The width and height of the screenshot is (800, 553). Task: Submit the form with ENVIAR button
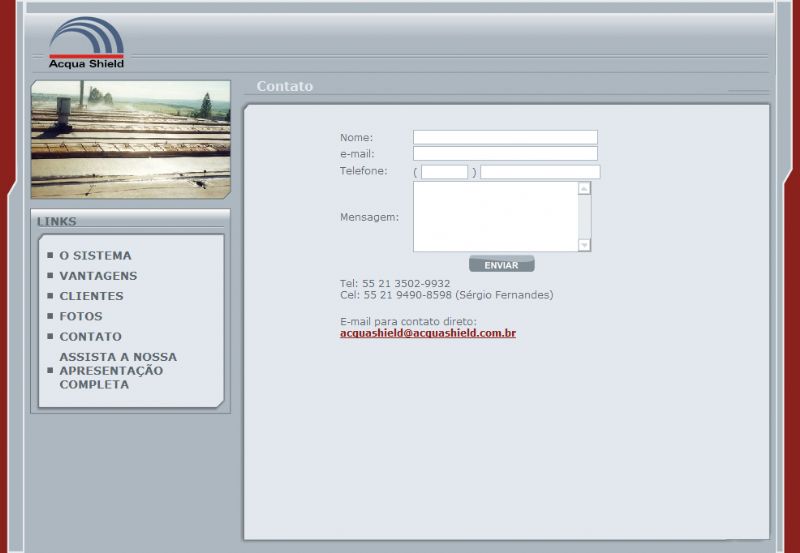[502, 264]
